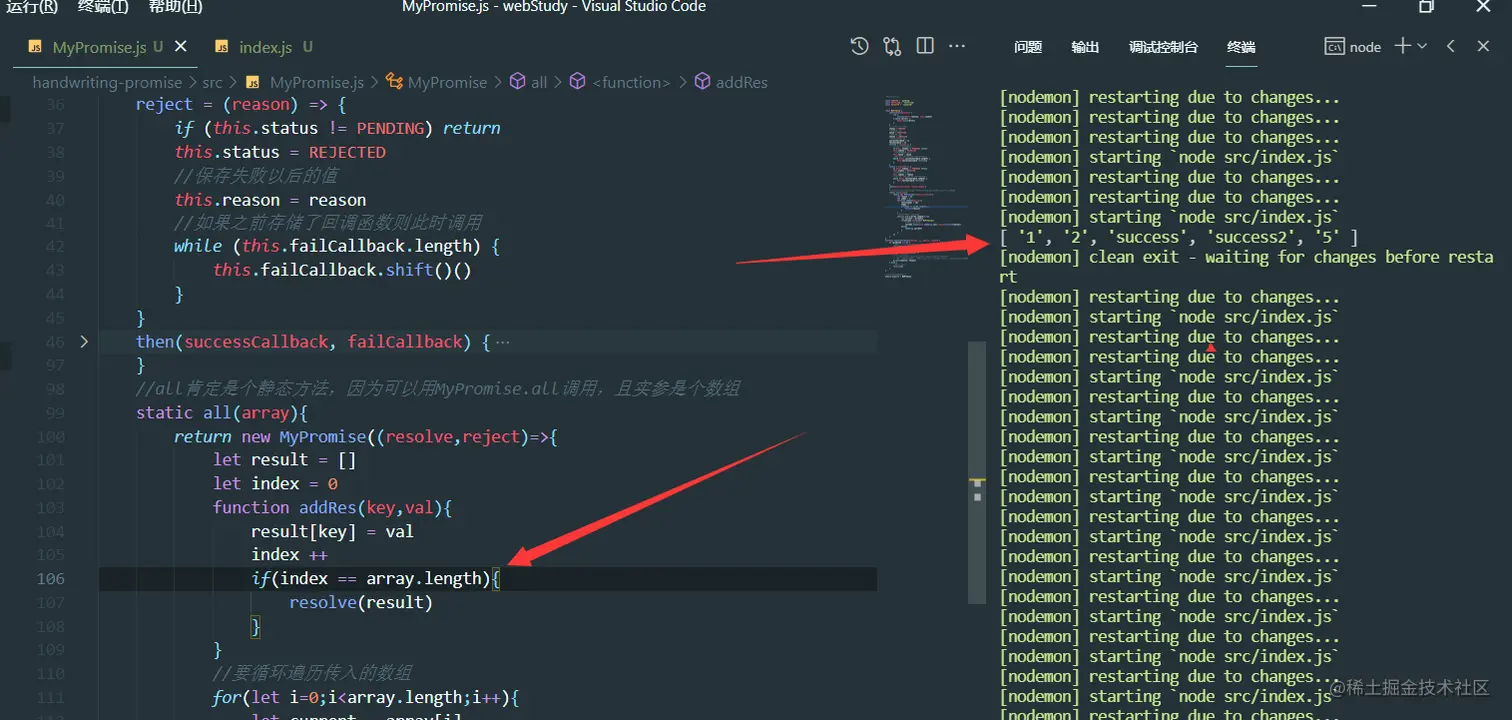Click the comment '//要循环遍历传入的数组'
The height and width of the screenshot is (720, 1512).
(311, 673)
